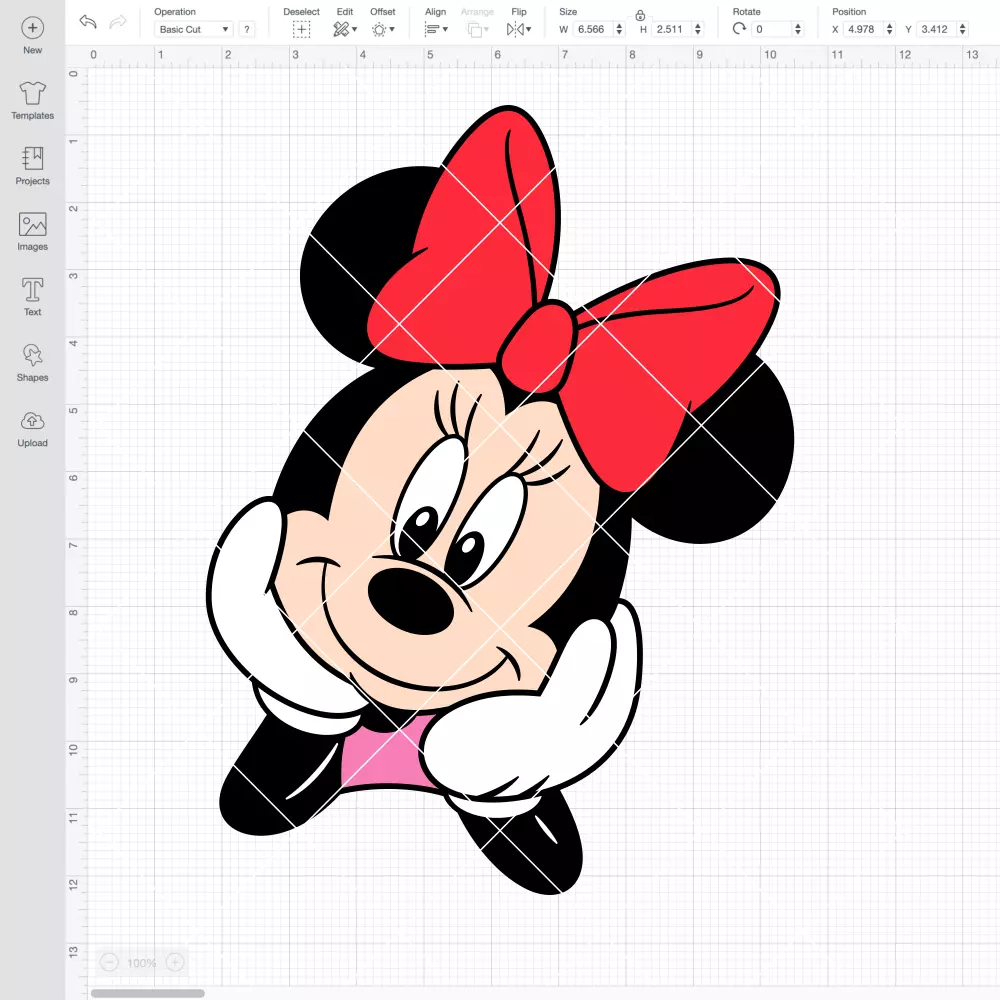
Task: Click the Height value field
Action: point(671,29)
